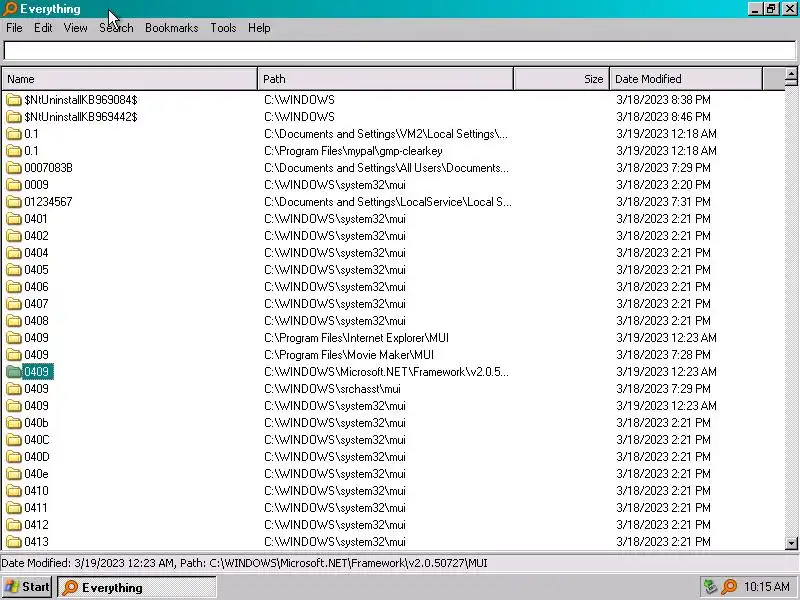Select the 0007083B folder icon
This screenshot has height=600, width=800.
click(x=14, y=168)
